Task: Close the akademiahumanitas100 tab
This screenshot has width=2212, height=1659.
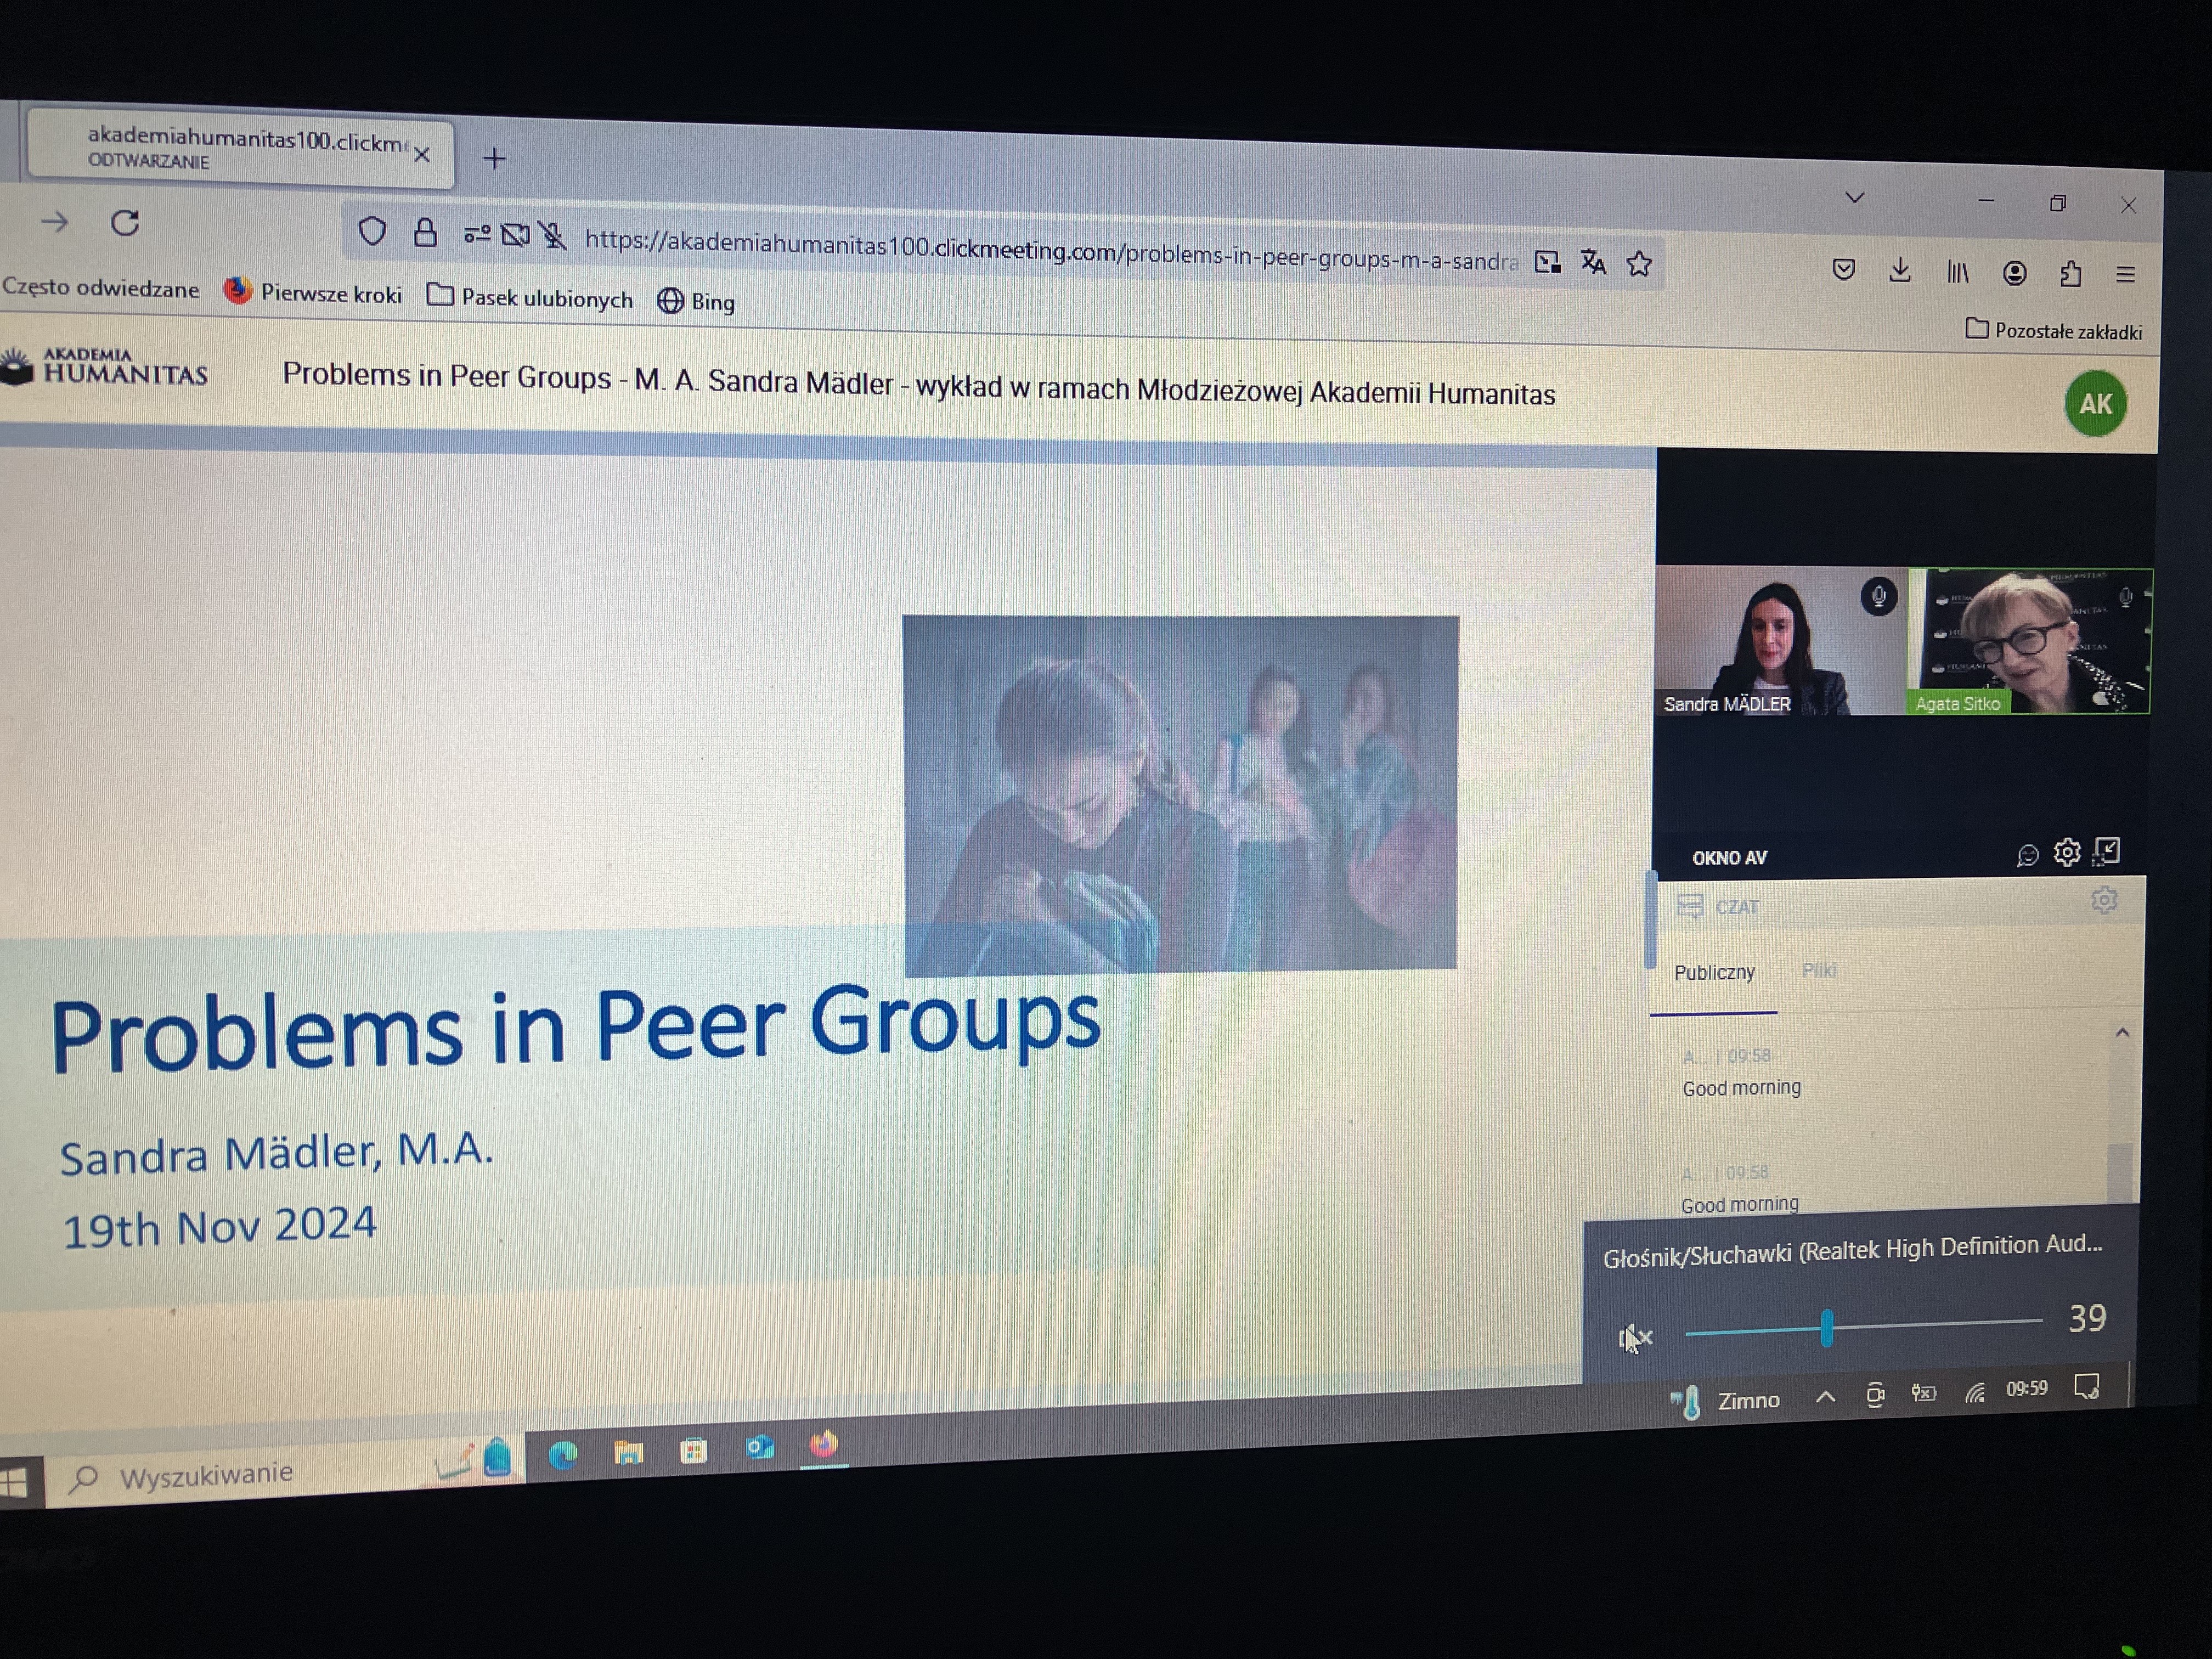Action: [422, 155]
